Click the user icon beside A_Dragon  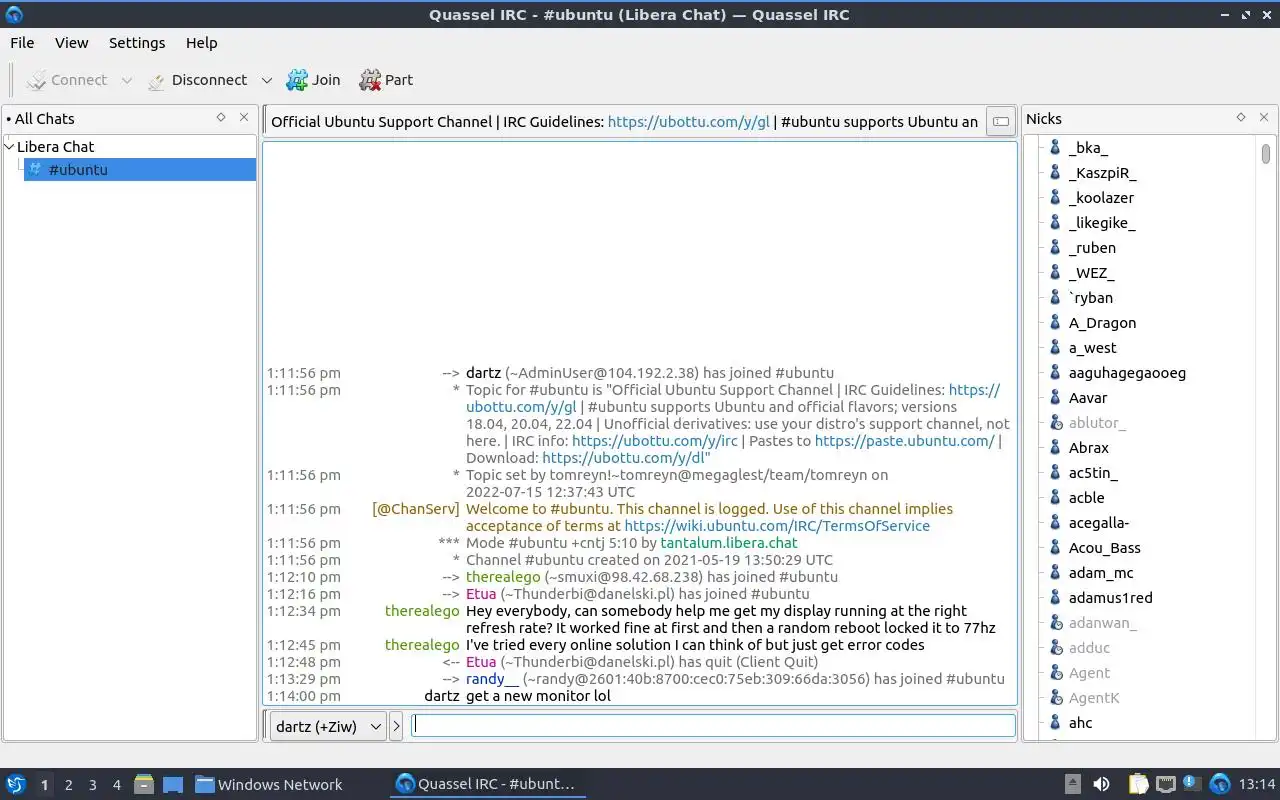[x=1055, y=323]
